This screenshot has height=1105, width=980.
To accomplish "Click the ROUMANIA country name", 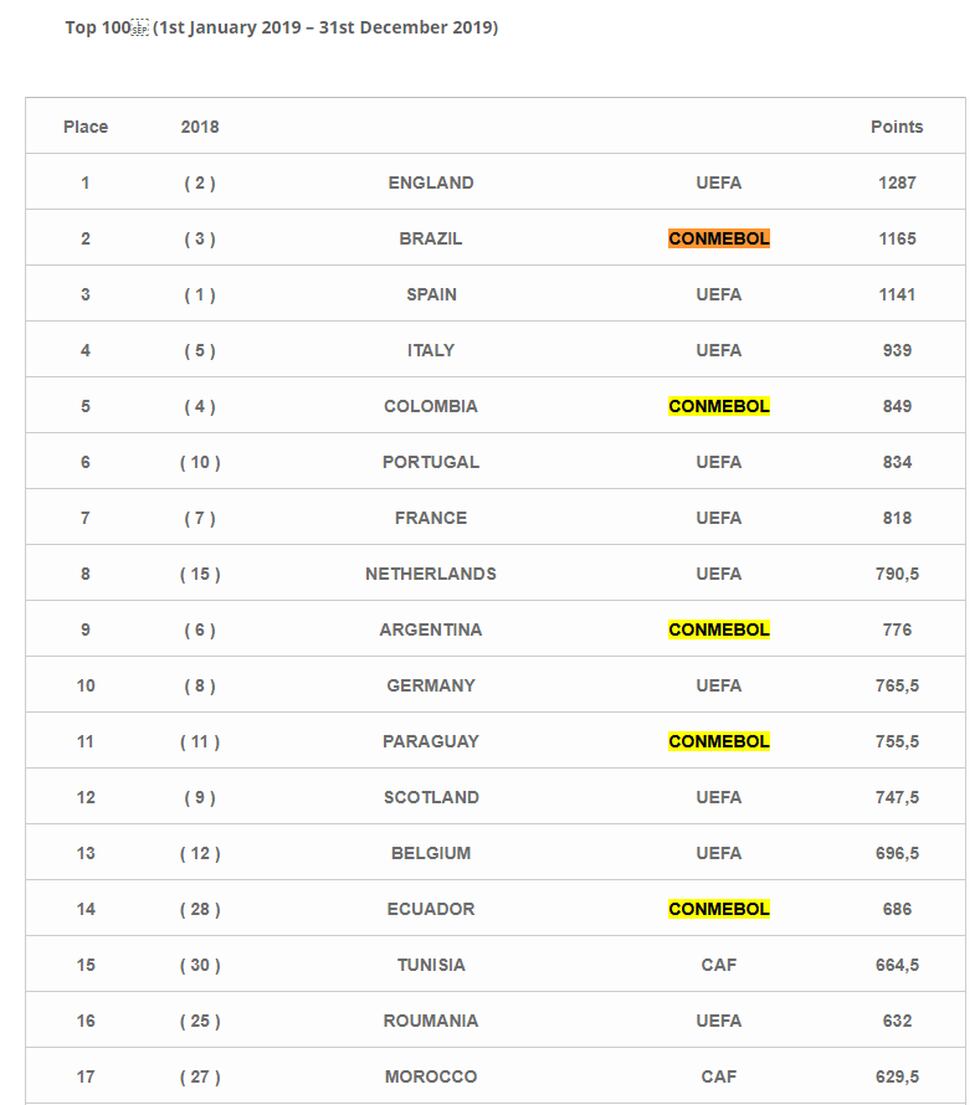I will coord(431,1021).
